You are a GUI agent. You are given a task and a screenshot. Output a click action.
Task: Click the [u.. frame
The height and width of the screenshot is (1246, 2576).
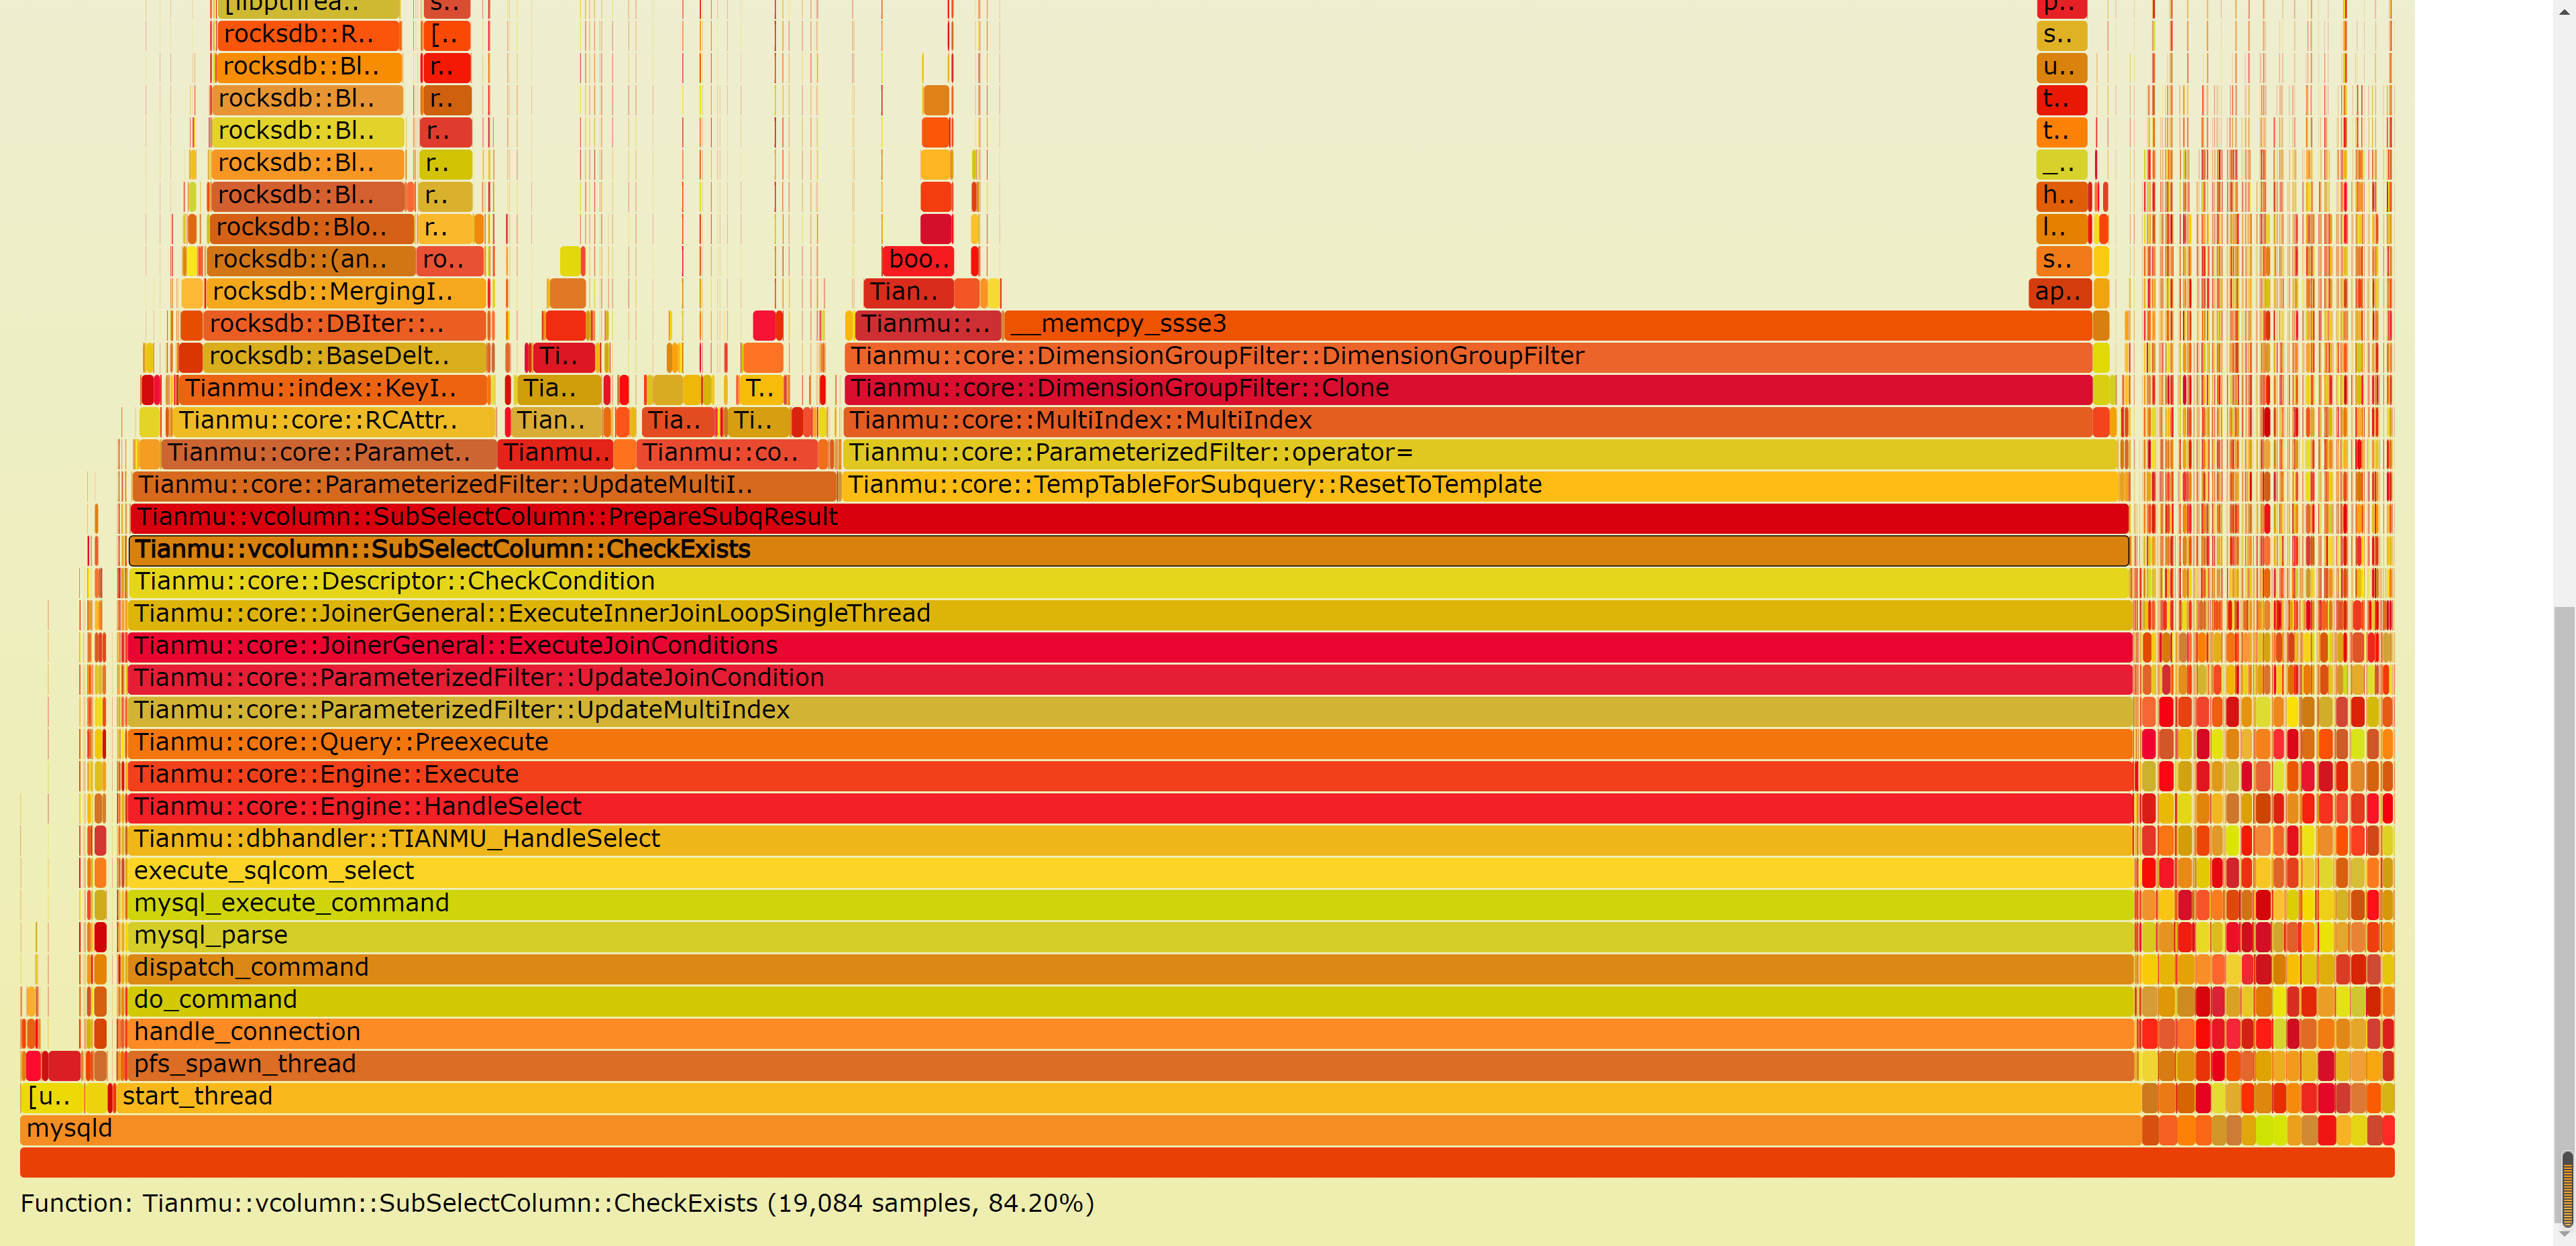(x=52, y=1097)
